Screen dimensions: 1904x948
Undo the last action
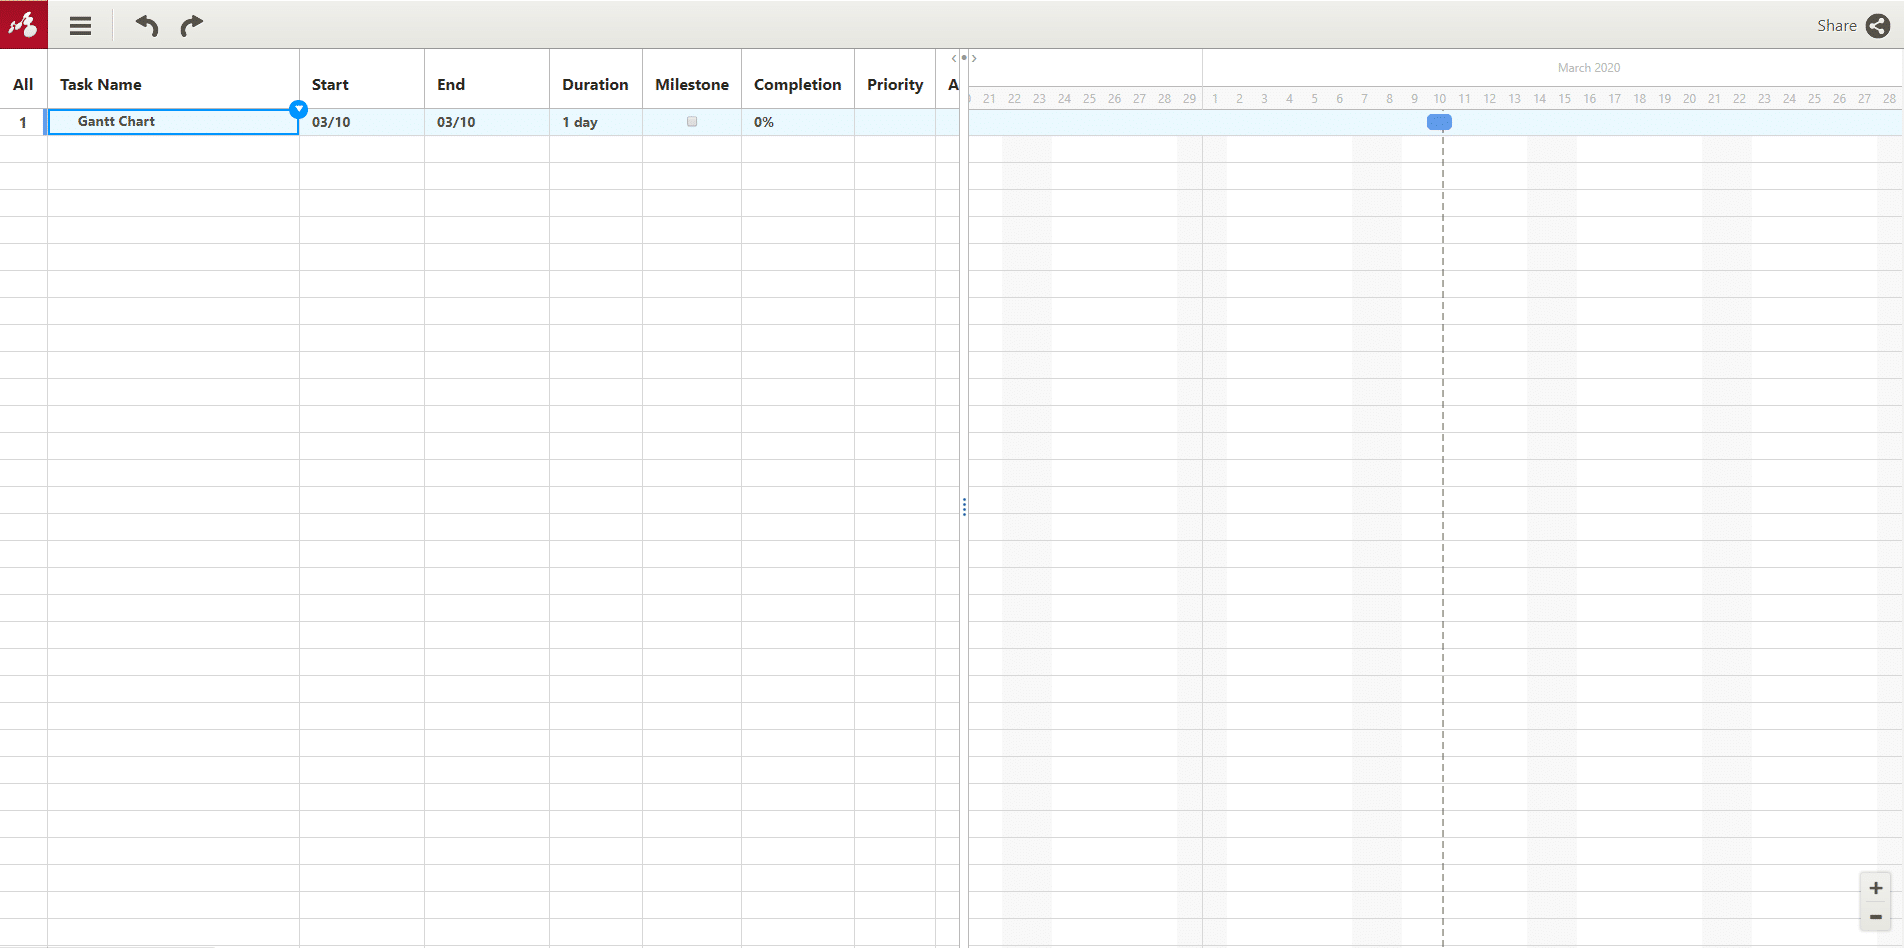pyautogui.click(x=147, y=26)
